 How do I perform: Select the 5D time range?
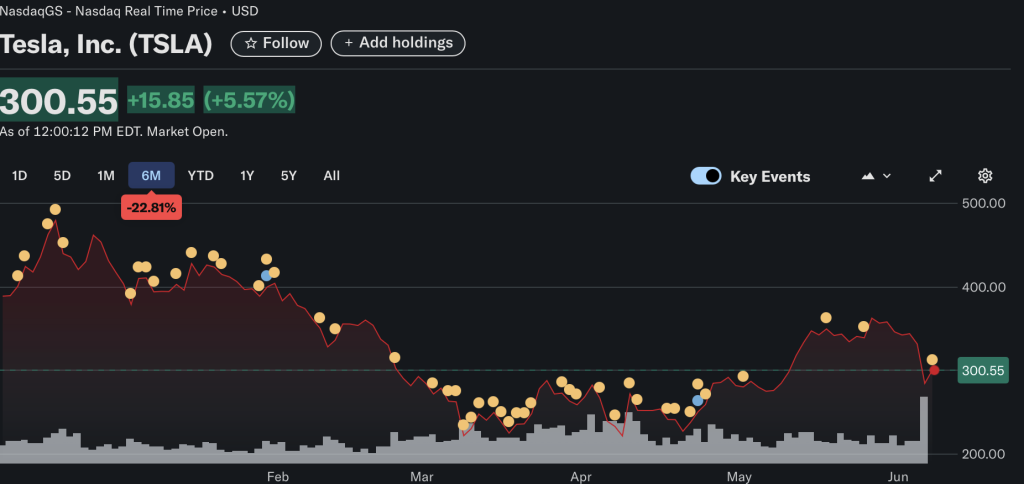tap(62, 176)
